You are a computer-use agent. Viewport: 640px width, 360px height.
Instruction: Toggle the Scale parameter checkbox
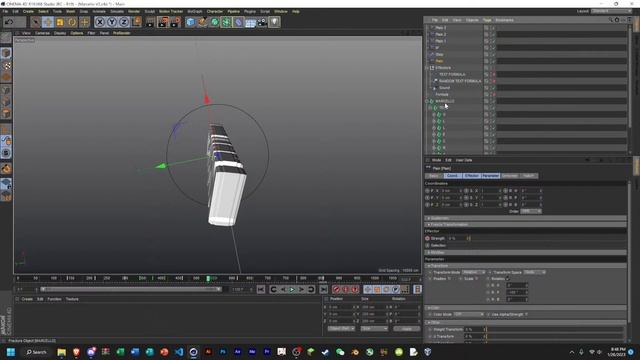tap(476, 279)
